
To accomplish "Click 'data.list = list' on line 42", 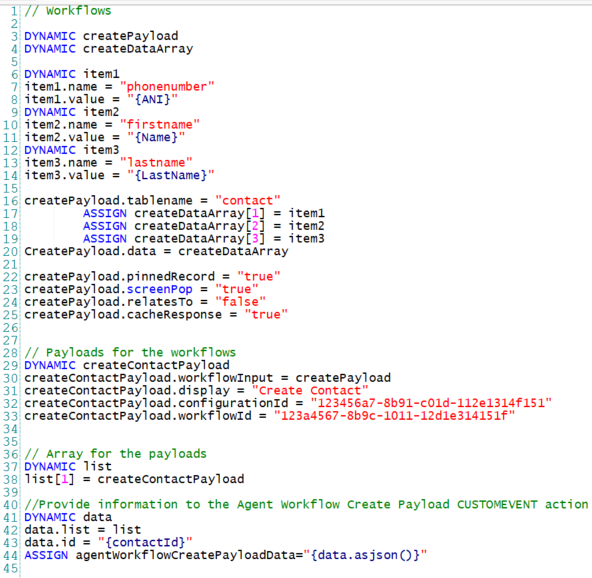I will [x=83, y=530].
